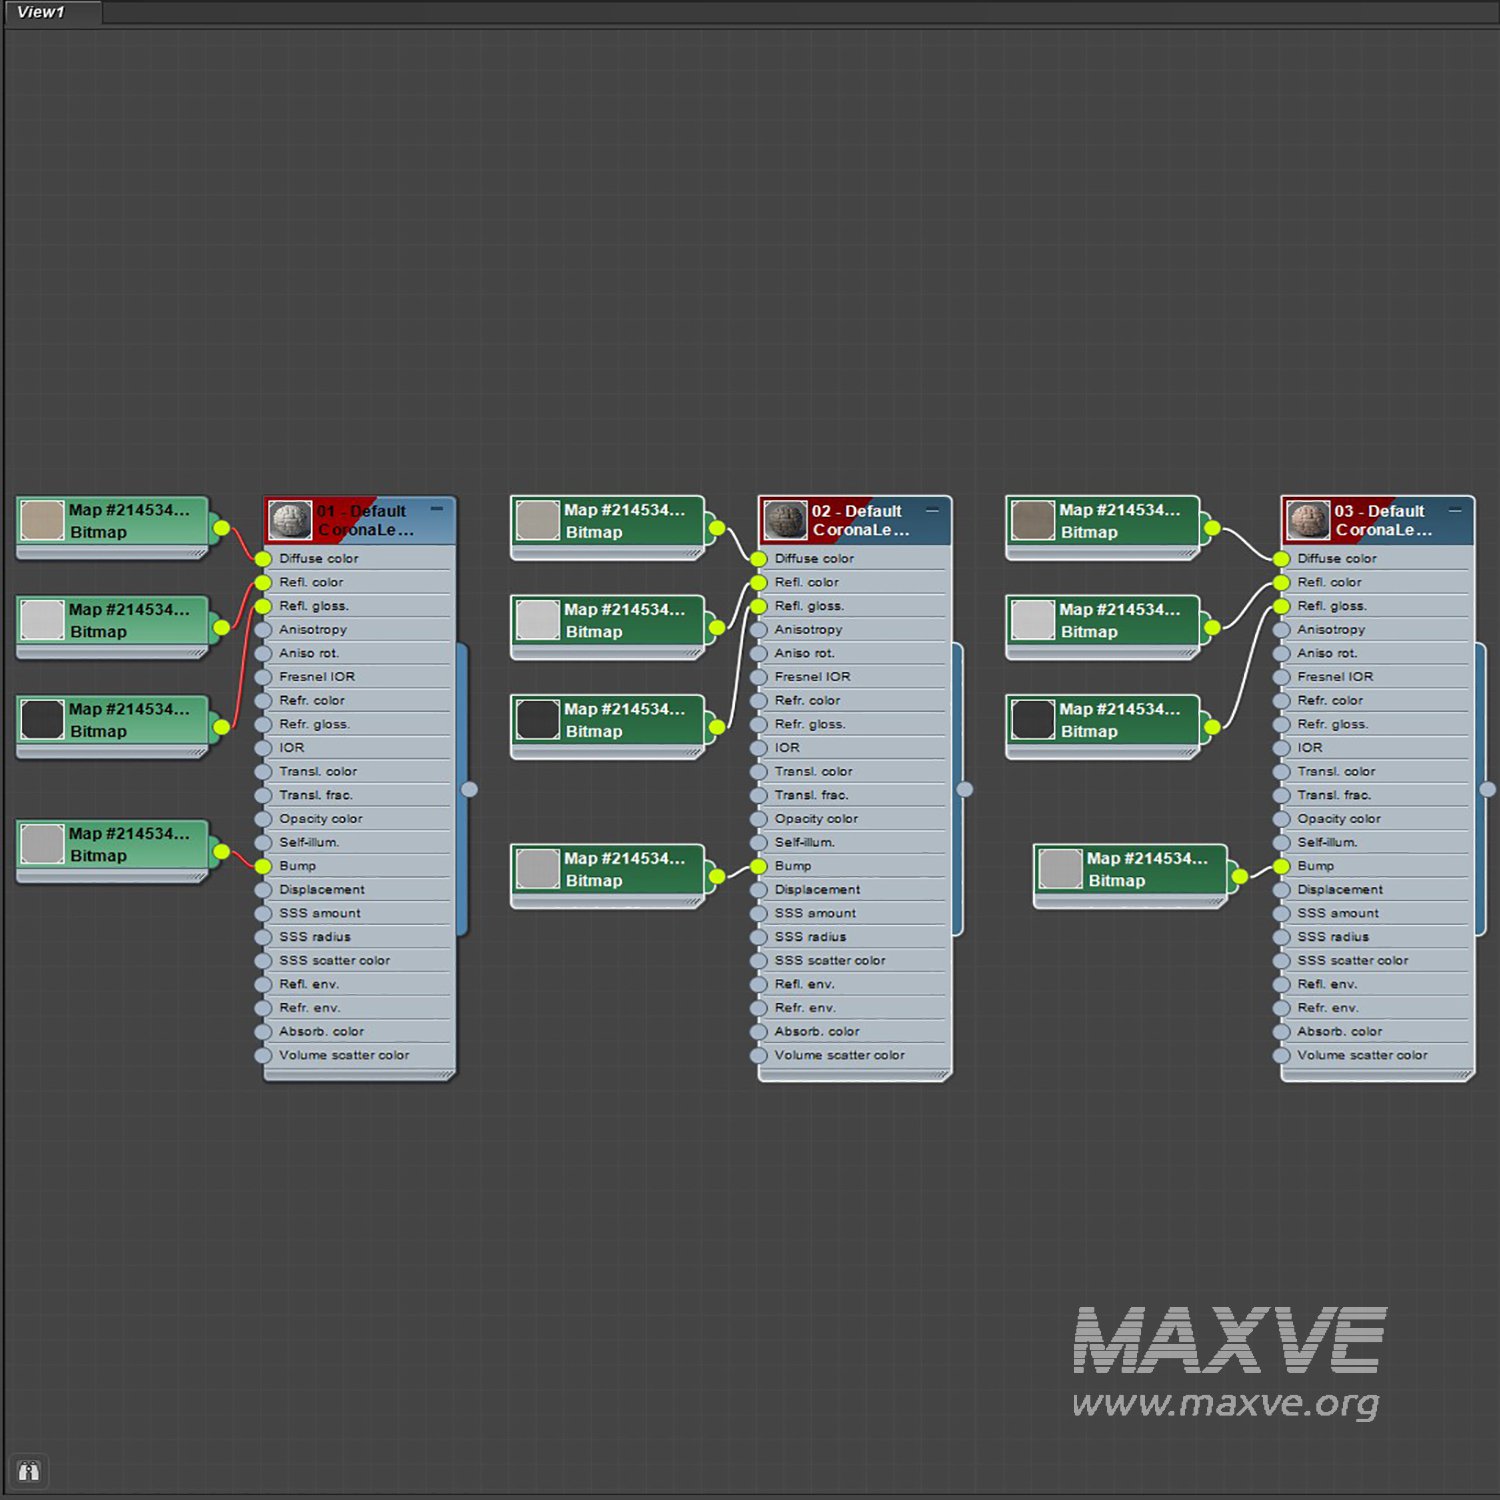Collapse the 02 - Default material node
The height and width of the screenshot is (1500, 1500).
point(932,510)
